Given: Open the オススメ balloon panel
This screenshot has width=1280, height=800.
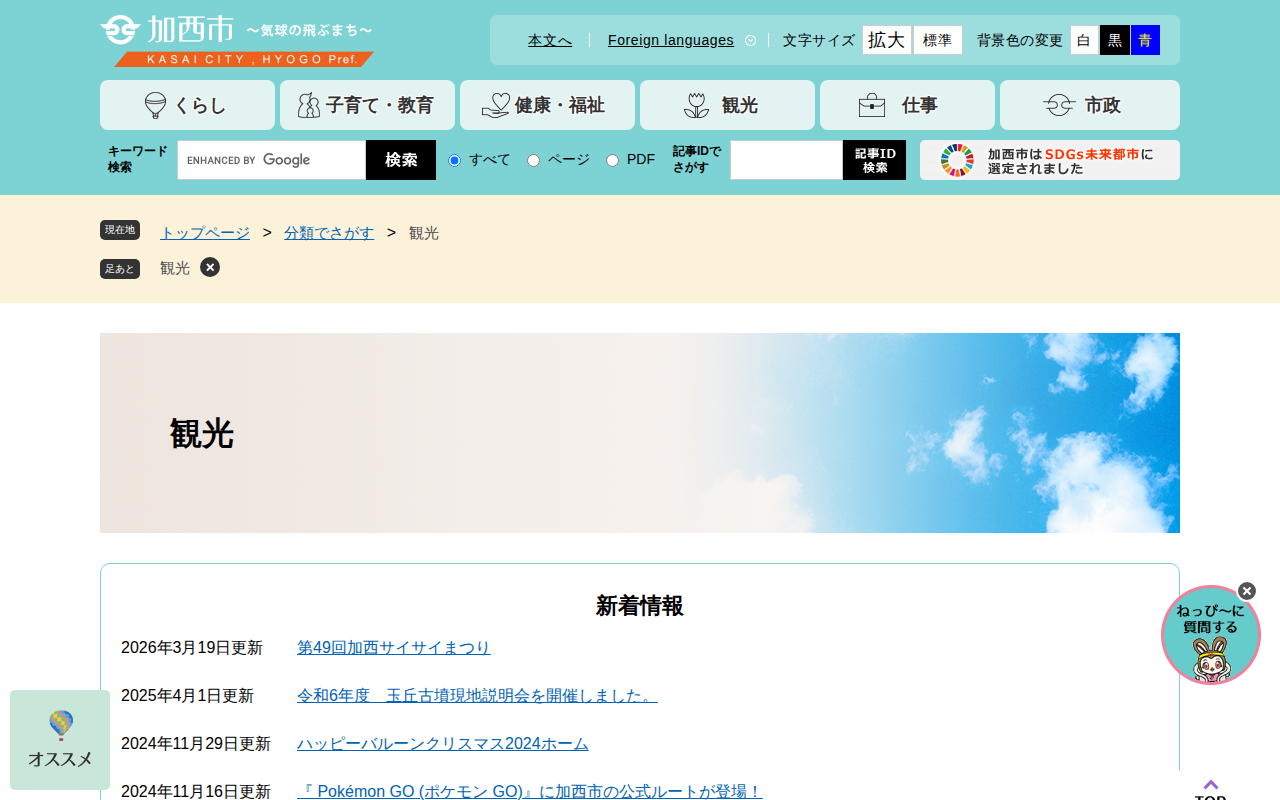Looking at the screenshot, I should click(60, 740).
